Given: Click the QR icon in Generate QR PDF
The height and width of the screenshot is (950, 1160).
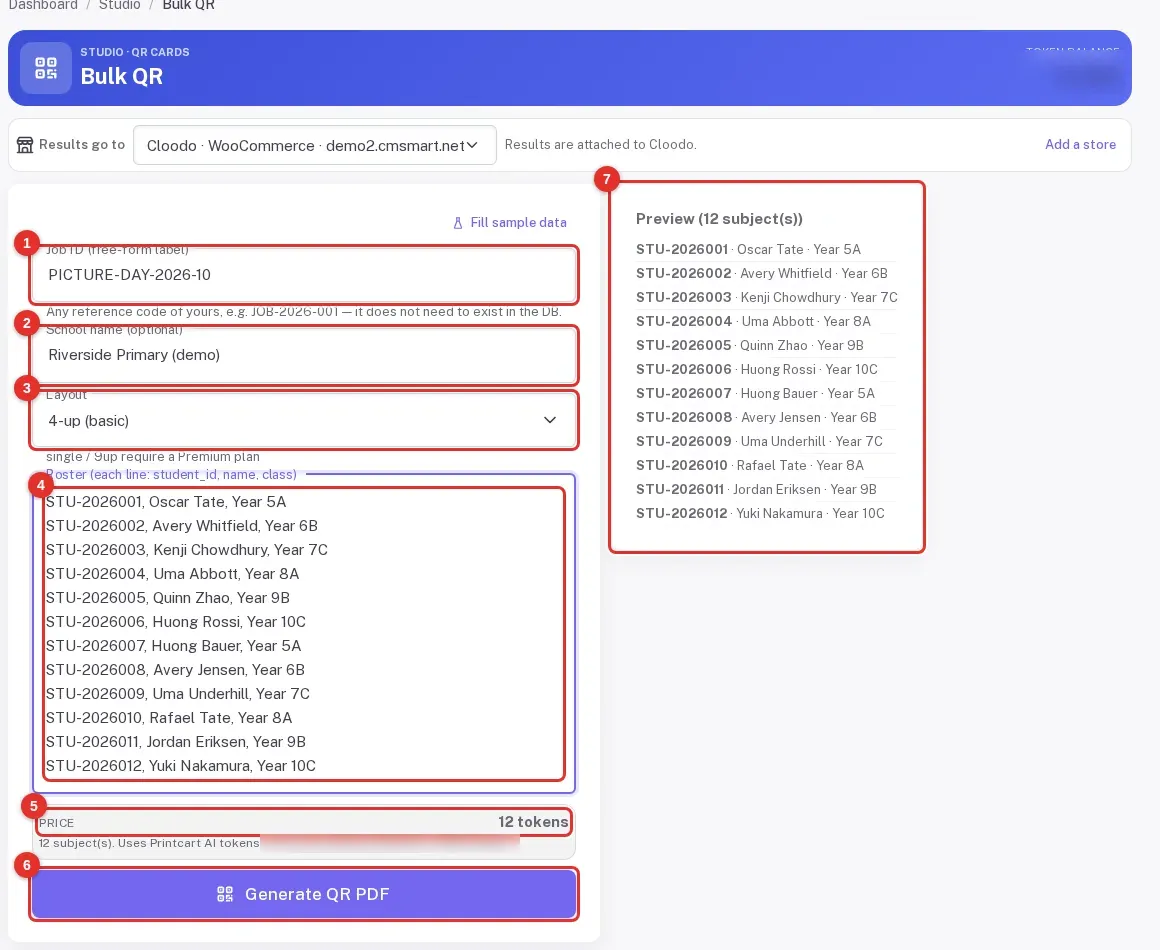Looking at the screenshot, I should click(x=225, y=895).
